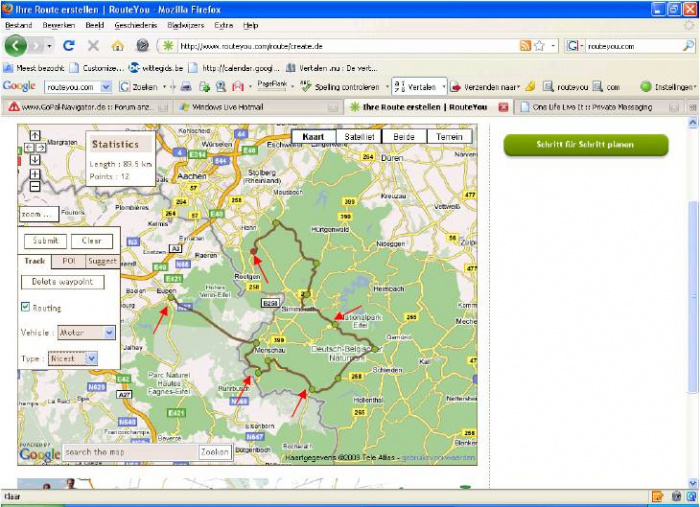Bookmark this page with the star icon

click(539, 46)
